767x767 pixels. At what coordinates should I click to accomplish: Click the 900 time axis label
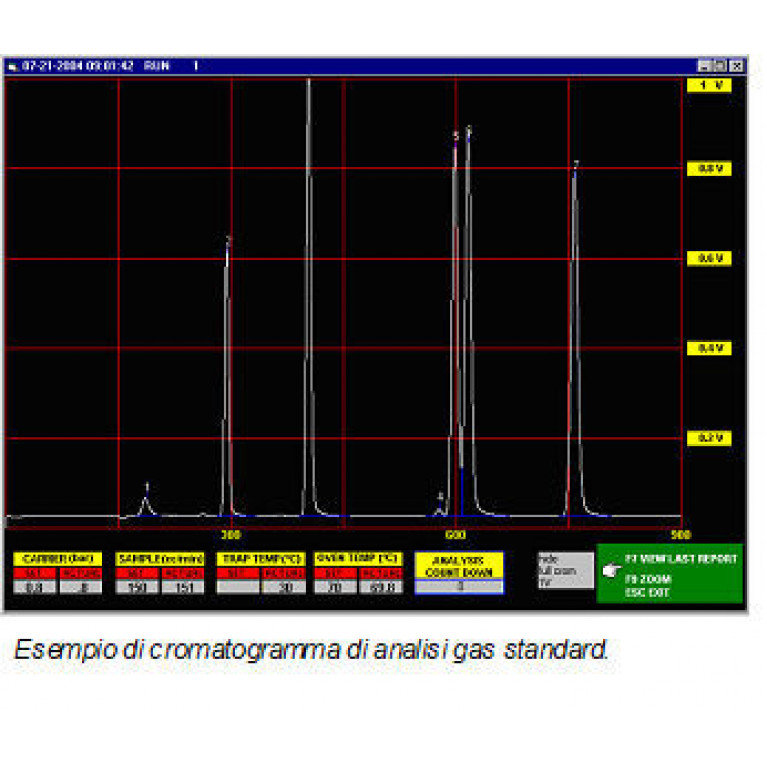click(680, 535)
